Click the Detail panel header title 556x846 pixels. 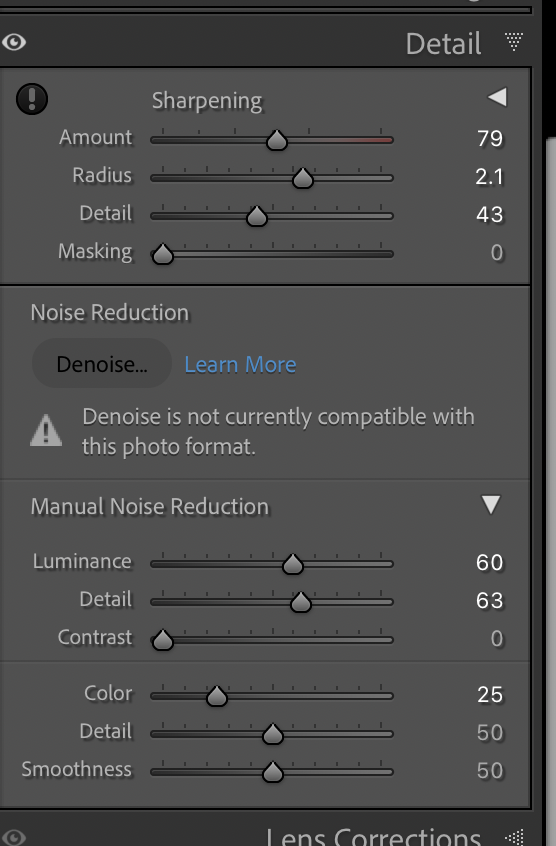coord(443,43)
